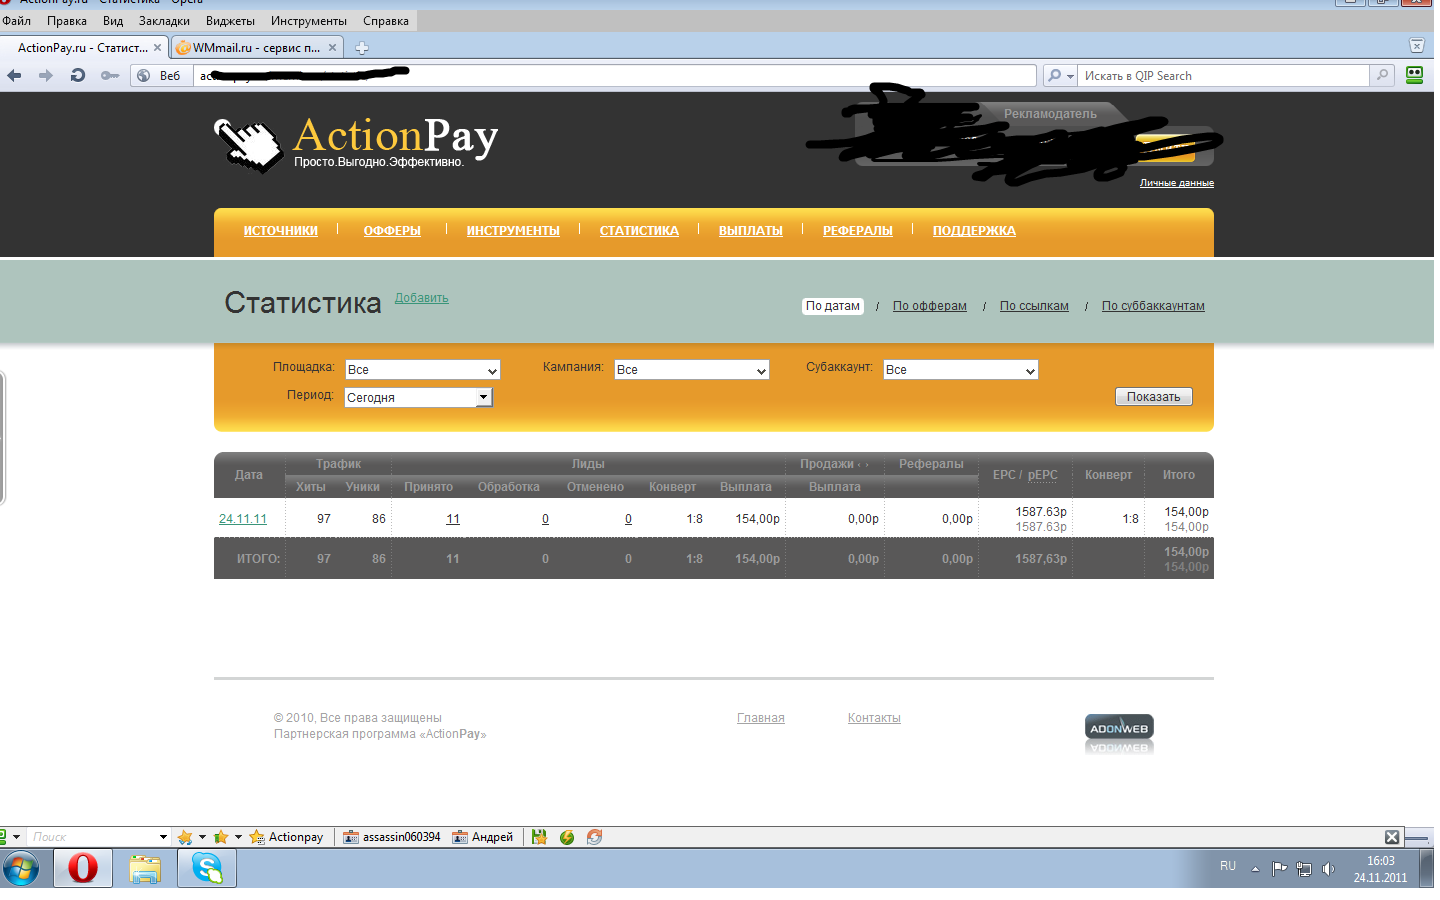
Task: Open the Субаккаунт dropdown
Action: pyautogui.click(x=961, y=370)
